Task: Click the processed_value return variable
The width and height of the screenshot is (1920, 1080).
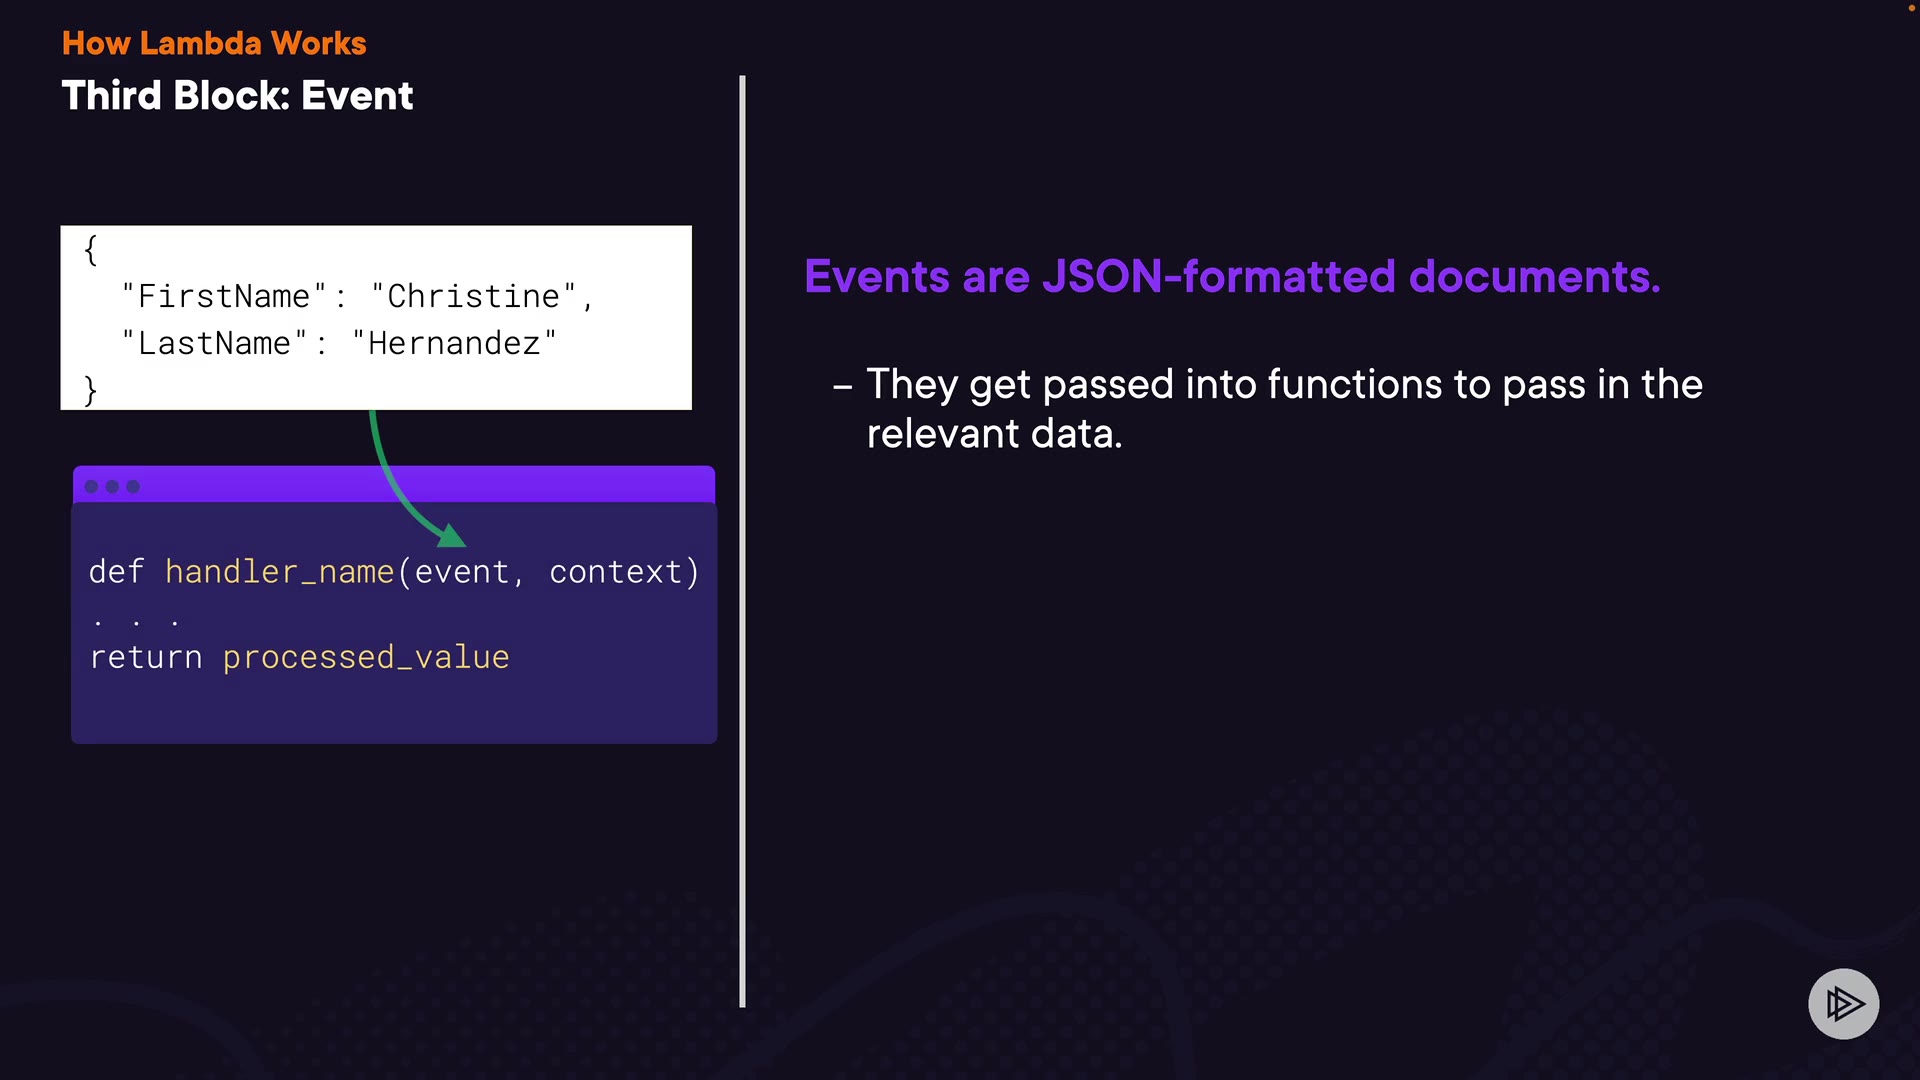Action: click(365, 657)
